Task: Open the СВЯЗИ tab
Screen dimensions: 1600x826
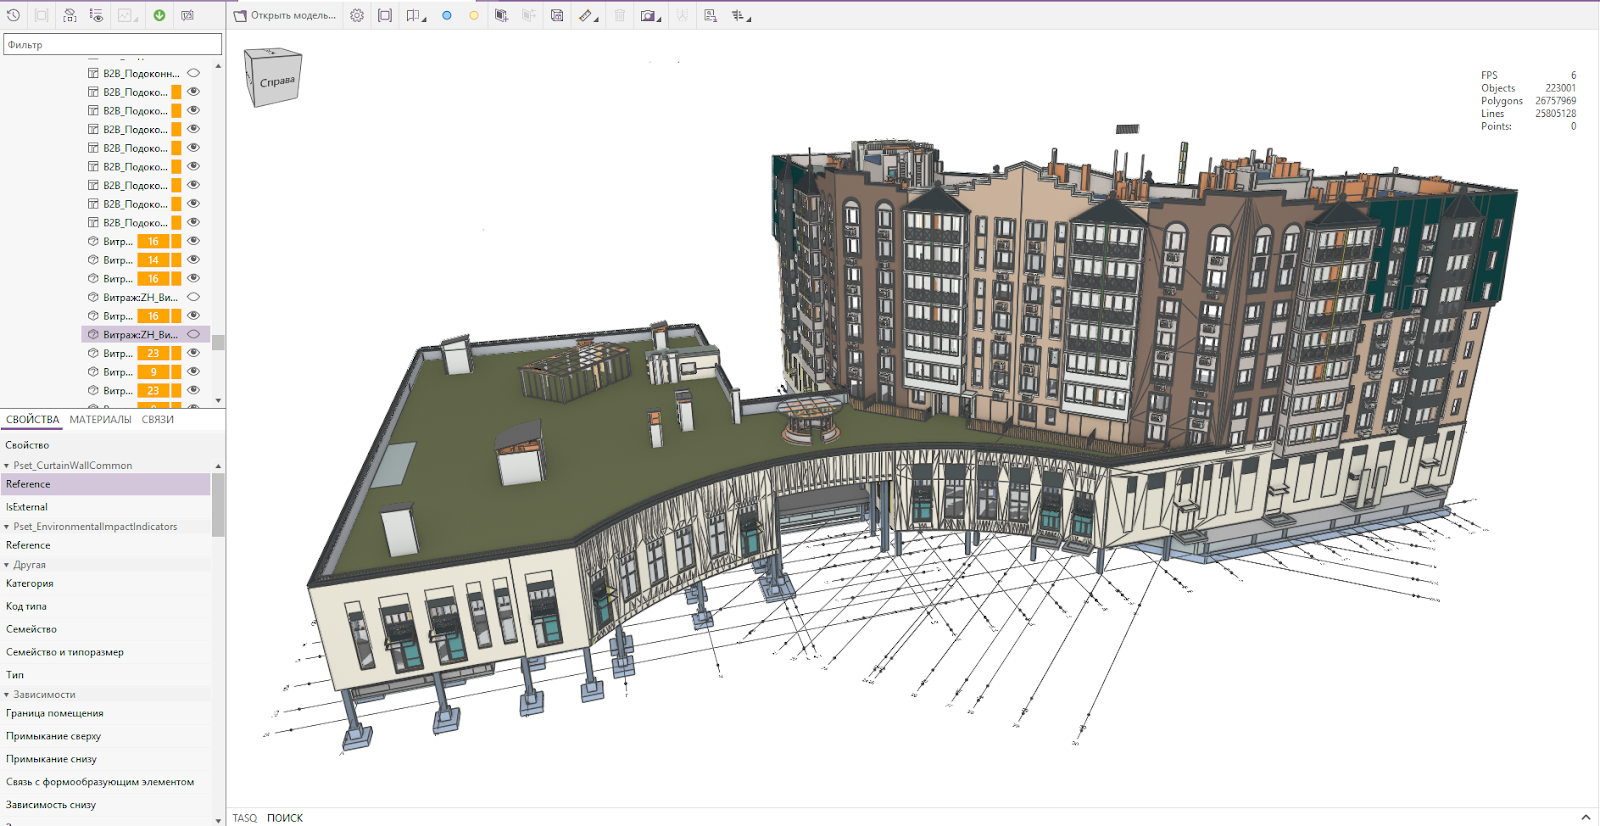Action: [158, 420]
